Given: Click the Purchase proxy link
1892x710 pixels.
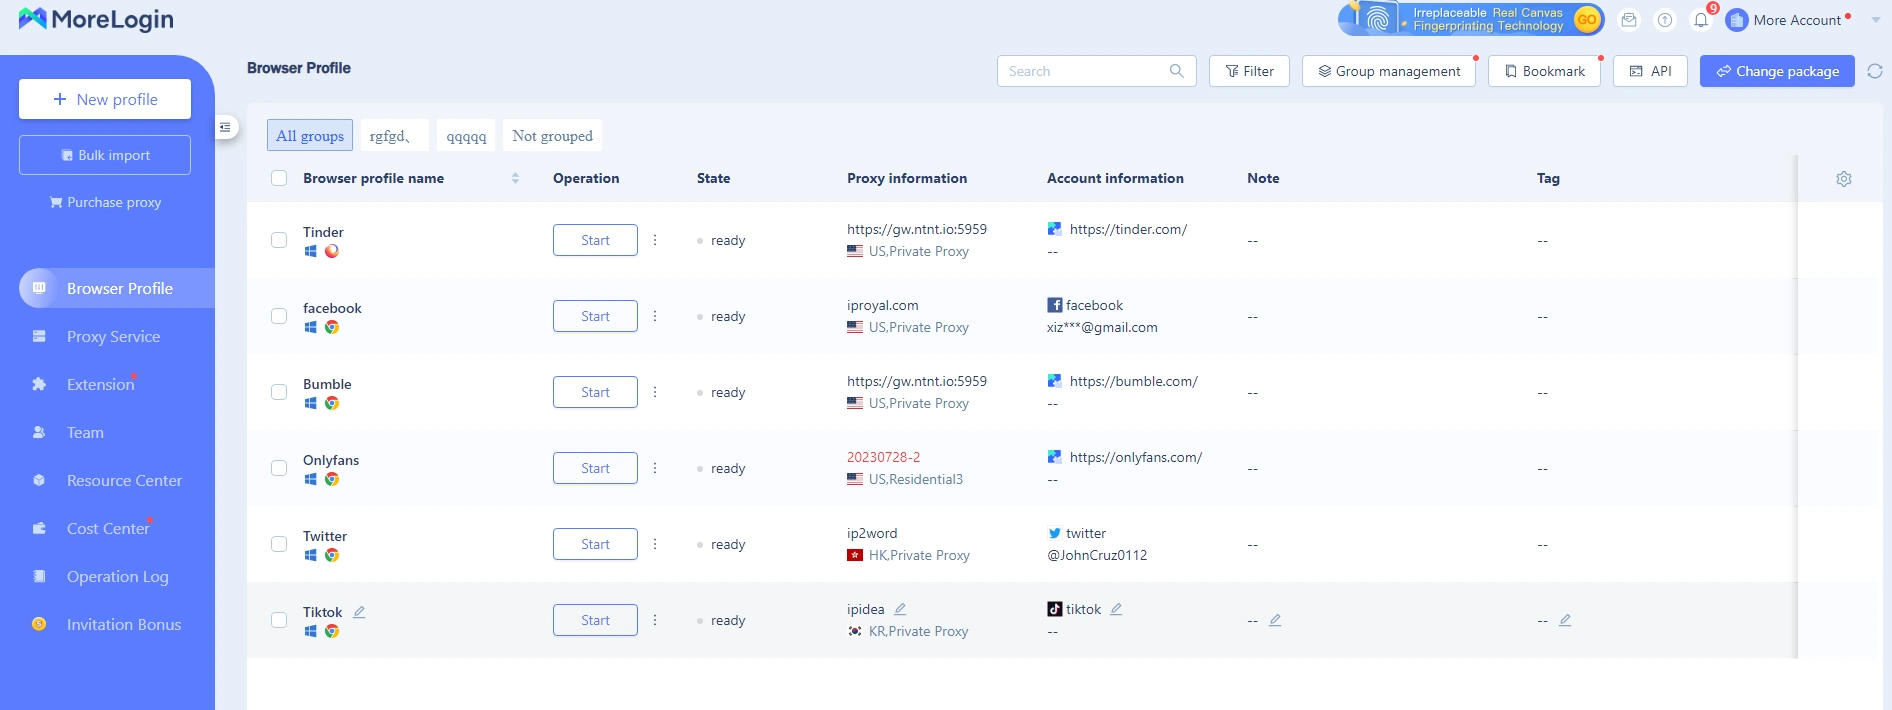Looking at the screenshot, I should click(105, 202).
